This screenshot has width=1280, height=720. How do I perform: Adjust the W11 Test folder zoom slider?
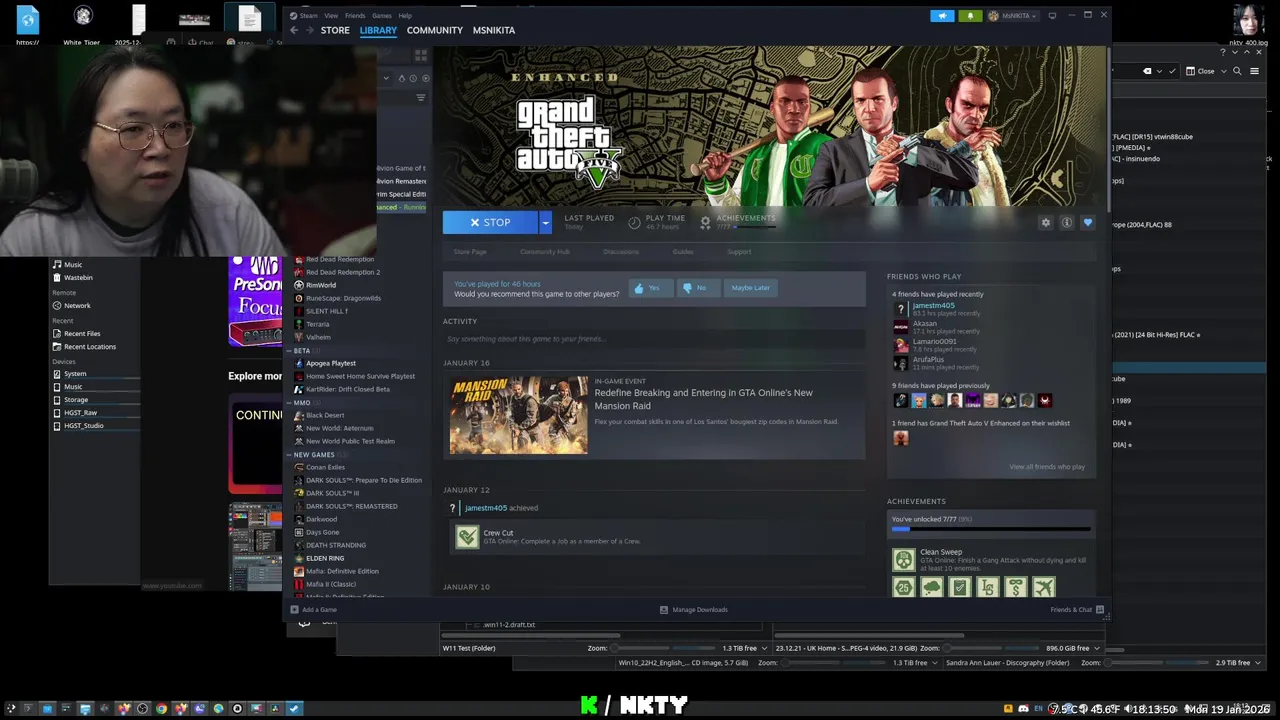pos(663,648)
